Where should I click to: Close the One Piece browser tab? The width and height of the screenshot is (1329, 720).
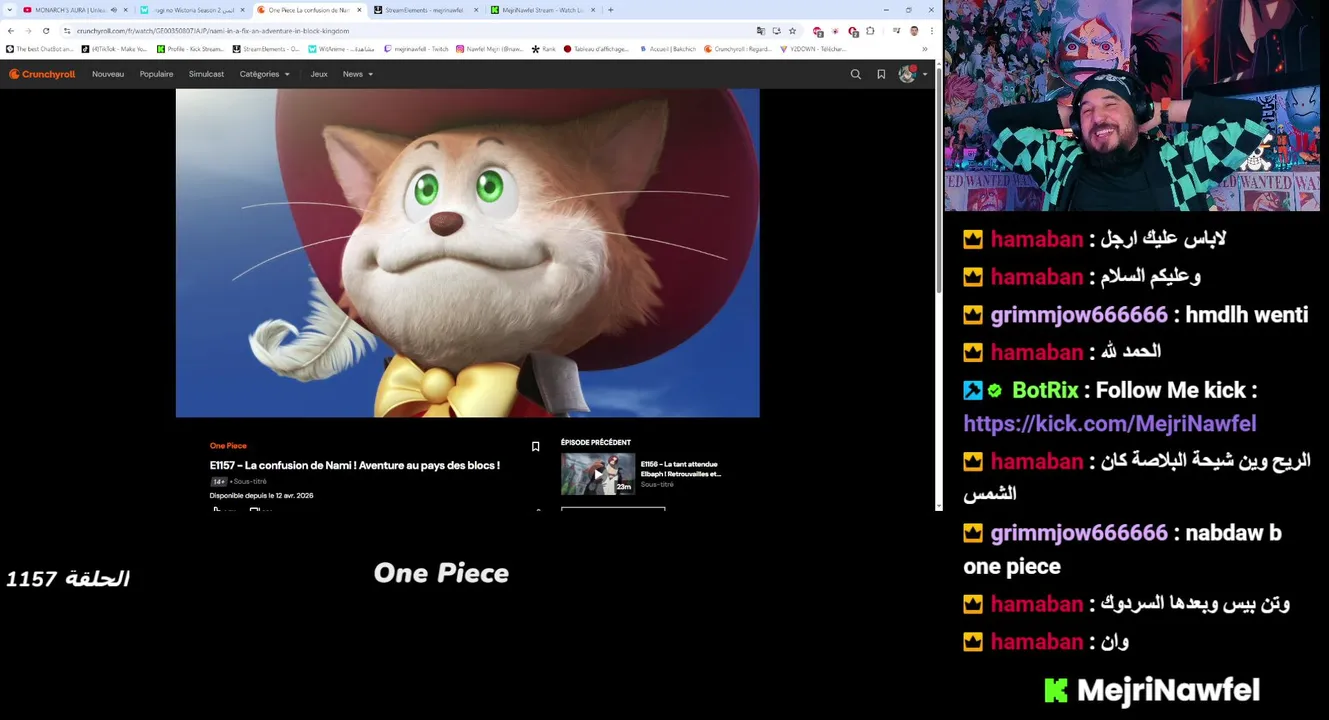[359, 10]
